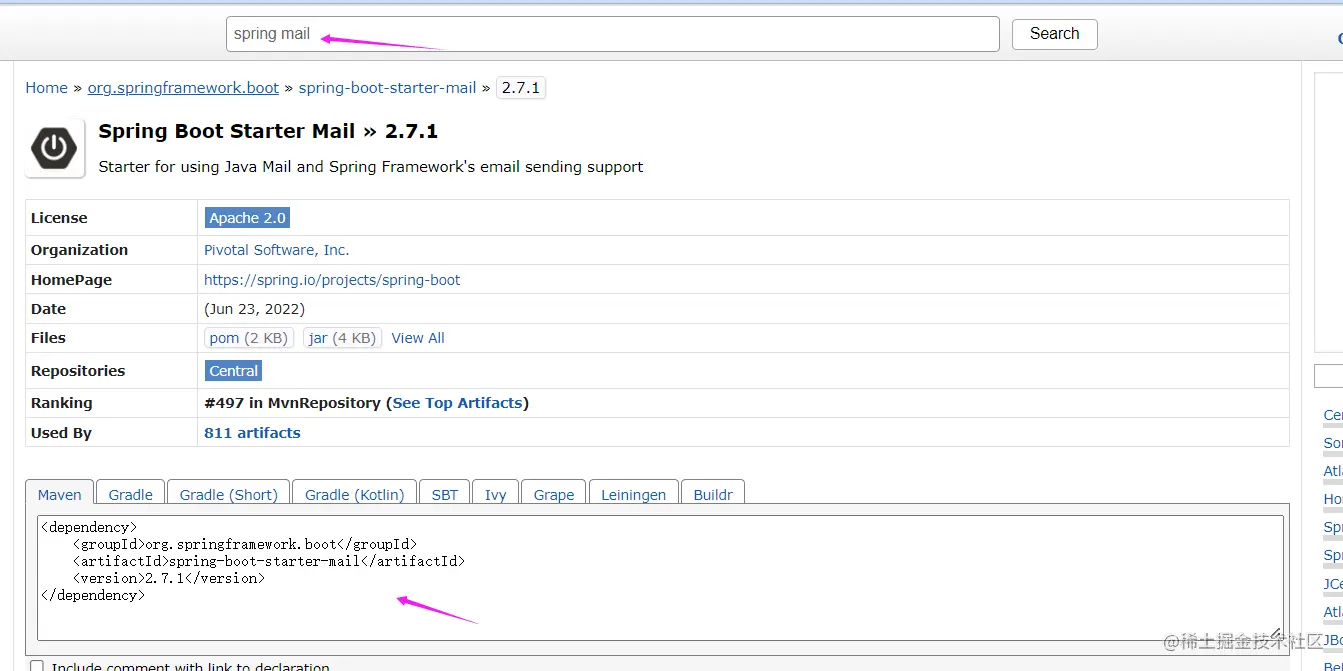Click the groupId line in the dependency snippet
This screenshot has width=1343, height=671.
245,544
